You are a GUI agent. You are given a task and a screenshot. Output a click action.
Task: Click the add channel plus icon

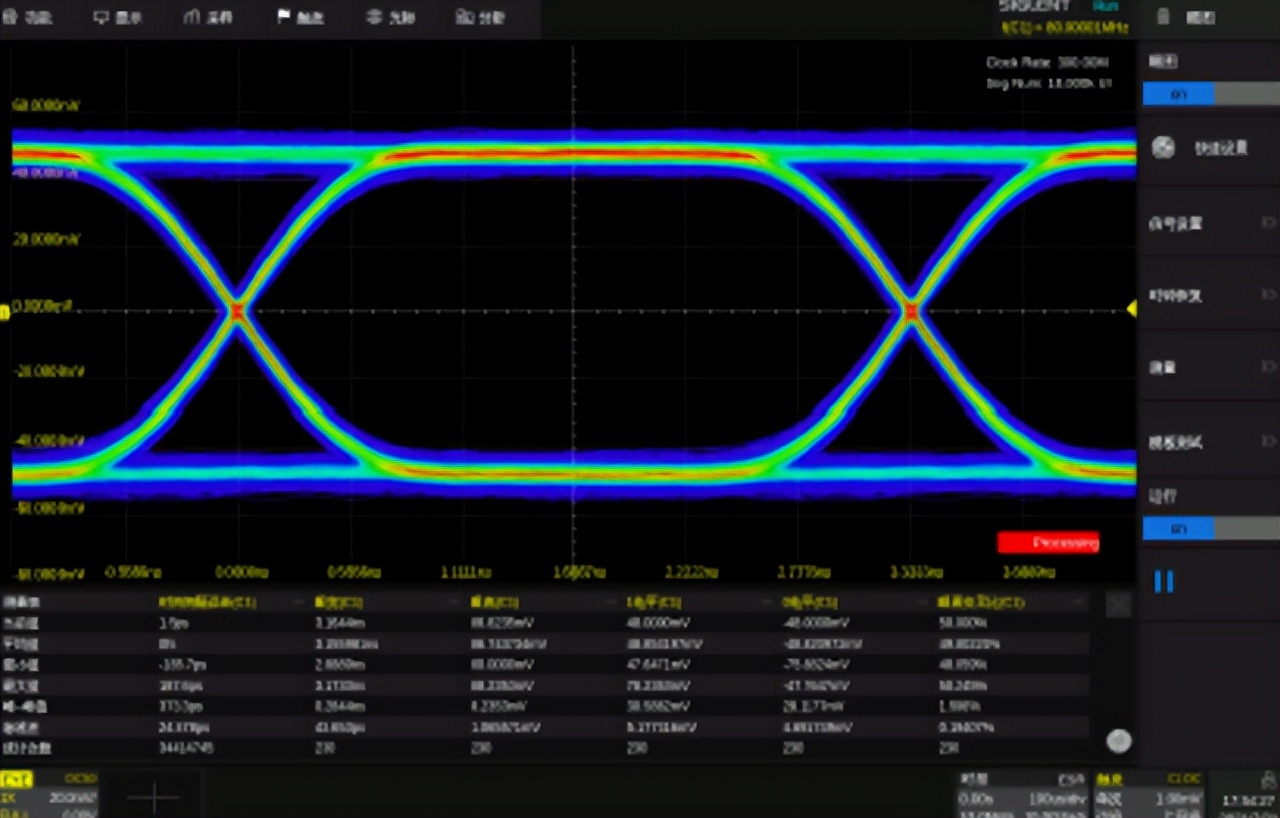(x=154, y=797)
